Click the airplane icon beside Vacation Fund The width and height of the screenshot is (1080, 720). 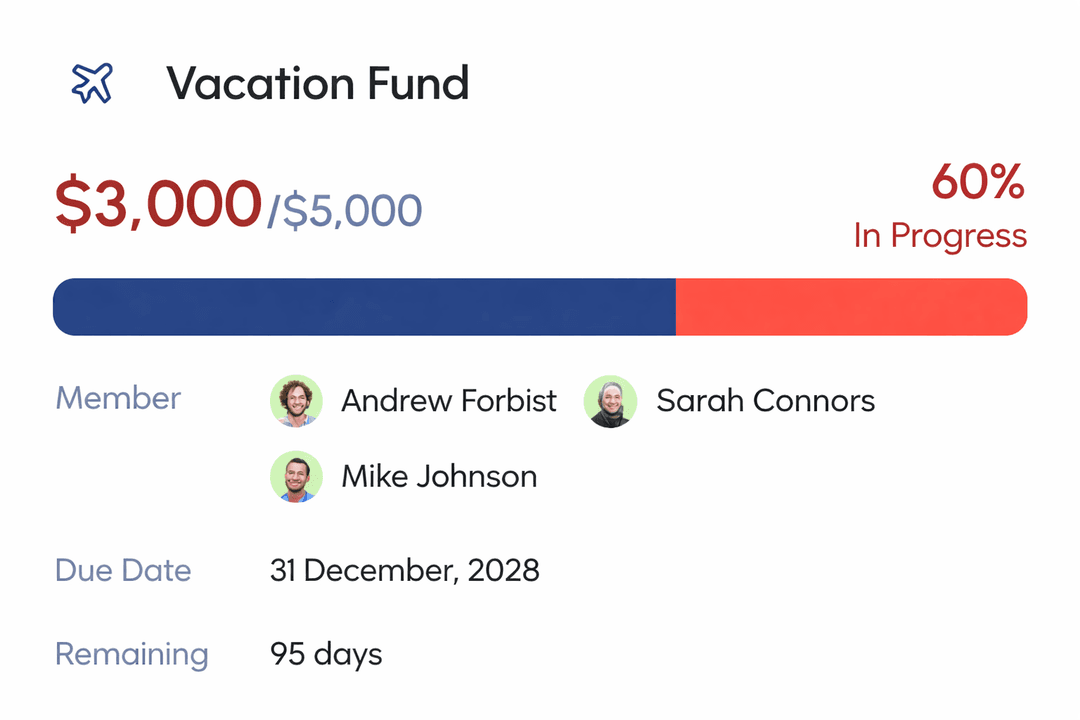[x=92, y=83]
